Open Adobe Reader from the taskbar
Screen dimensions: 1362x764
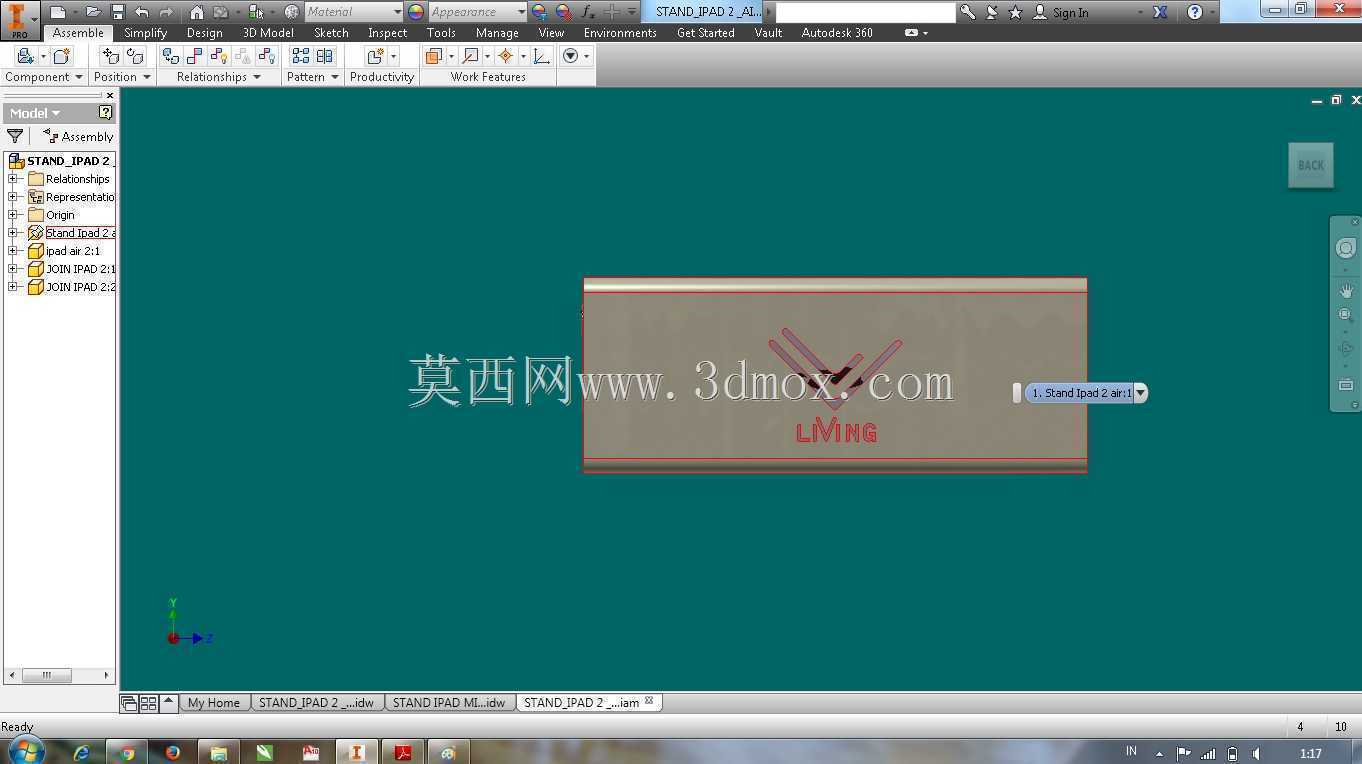403,753
